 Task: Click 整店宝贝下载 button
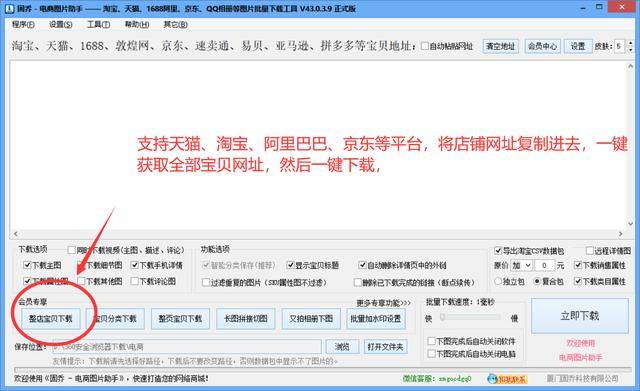tap(51, 318)
